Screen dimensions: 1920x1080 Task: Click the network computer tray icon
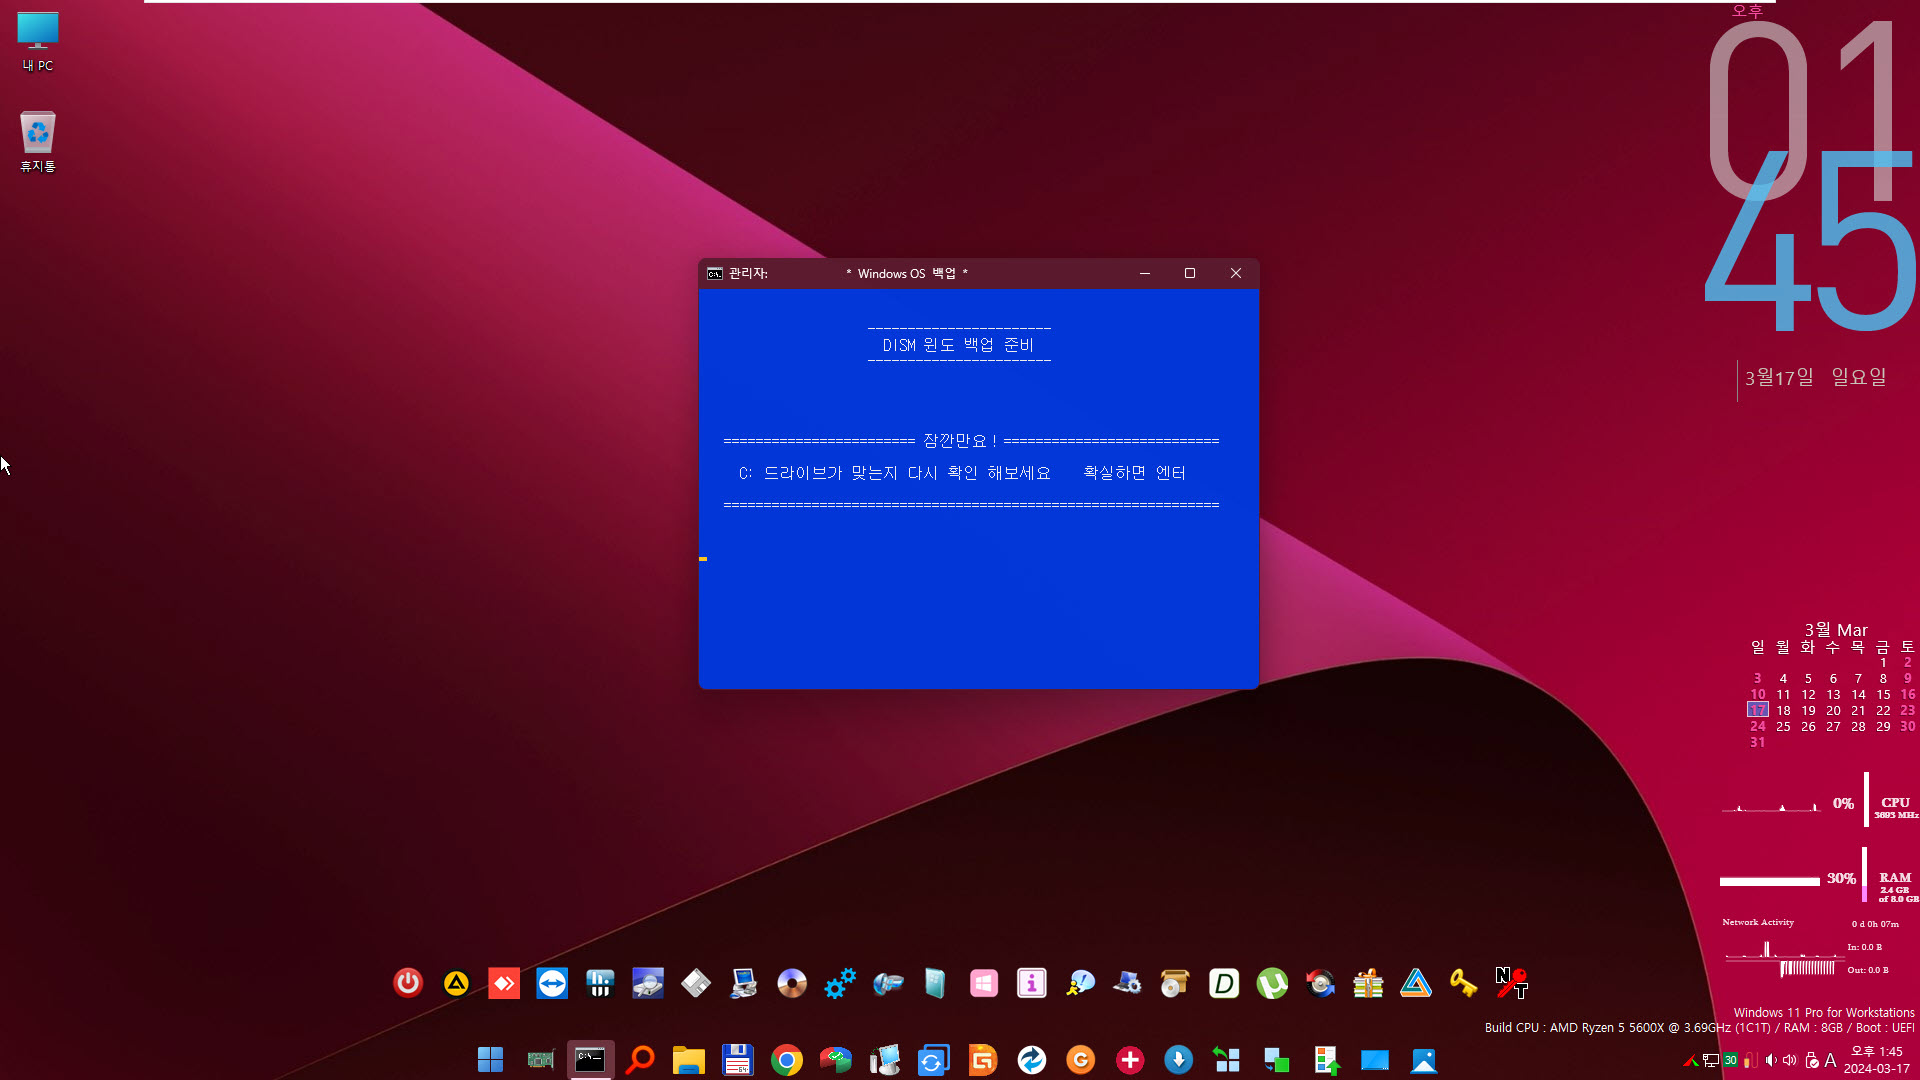coord(1711,1060)
